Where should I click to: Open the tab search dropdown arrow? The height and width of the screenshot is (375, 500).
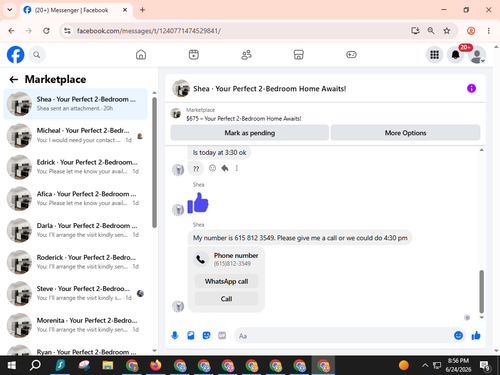[10, 10]
